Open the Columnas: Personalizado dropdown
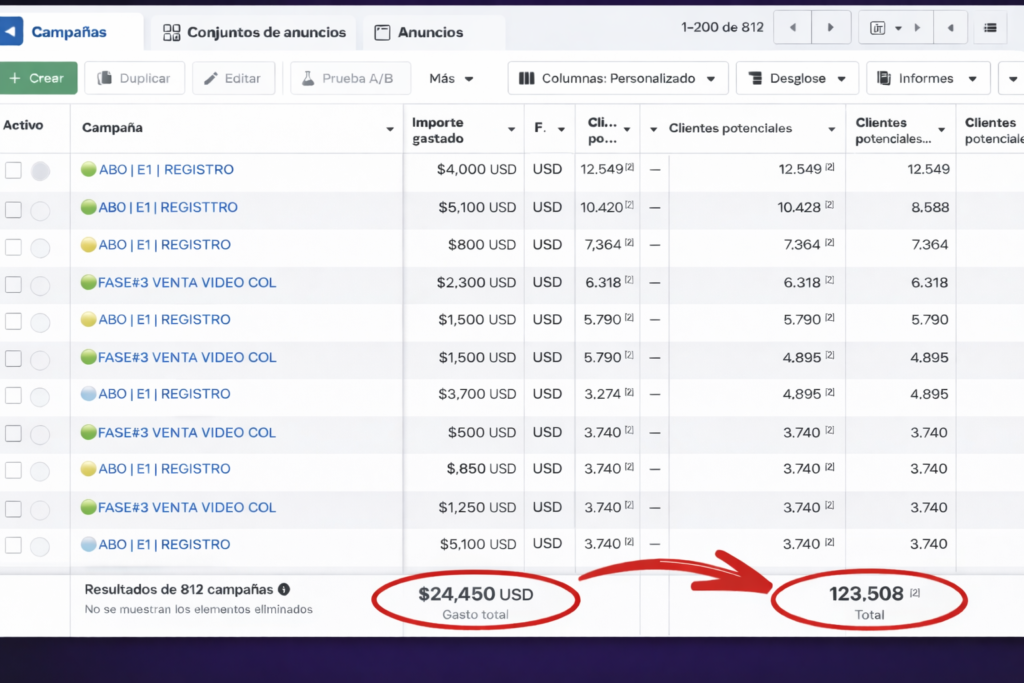Screen dimensions: 1024x683 coord(617,78)
